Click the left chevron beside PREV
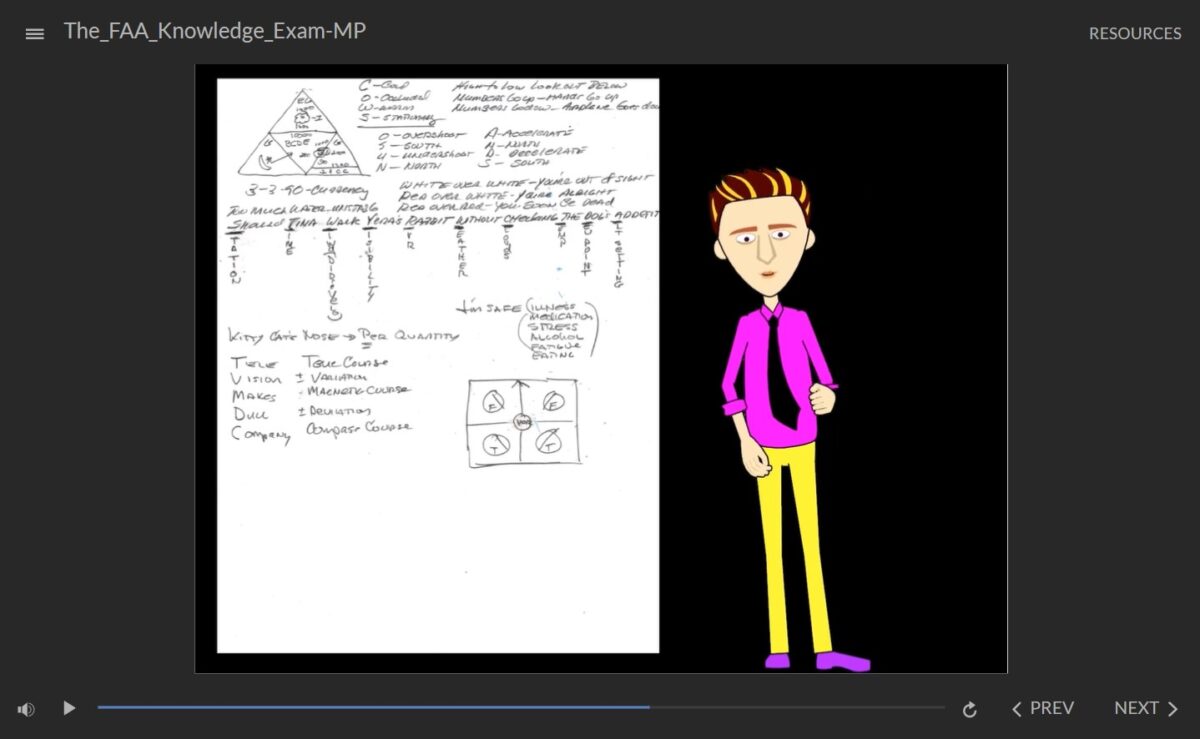Screen dimensions: 1200x739 pyautogui.click(x=1016, y=709)
